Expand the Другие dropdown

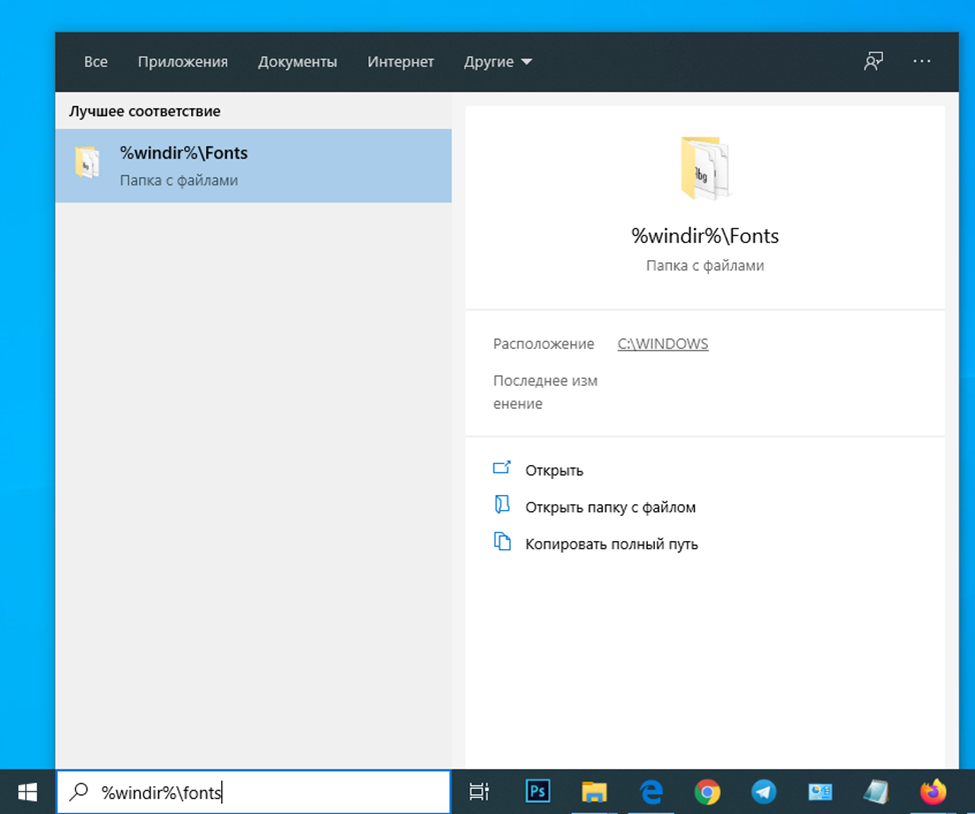coord(497,62)
